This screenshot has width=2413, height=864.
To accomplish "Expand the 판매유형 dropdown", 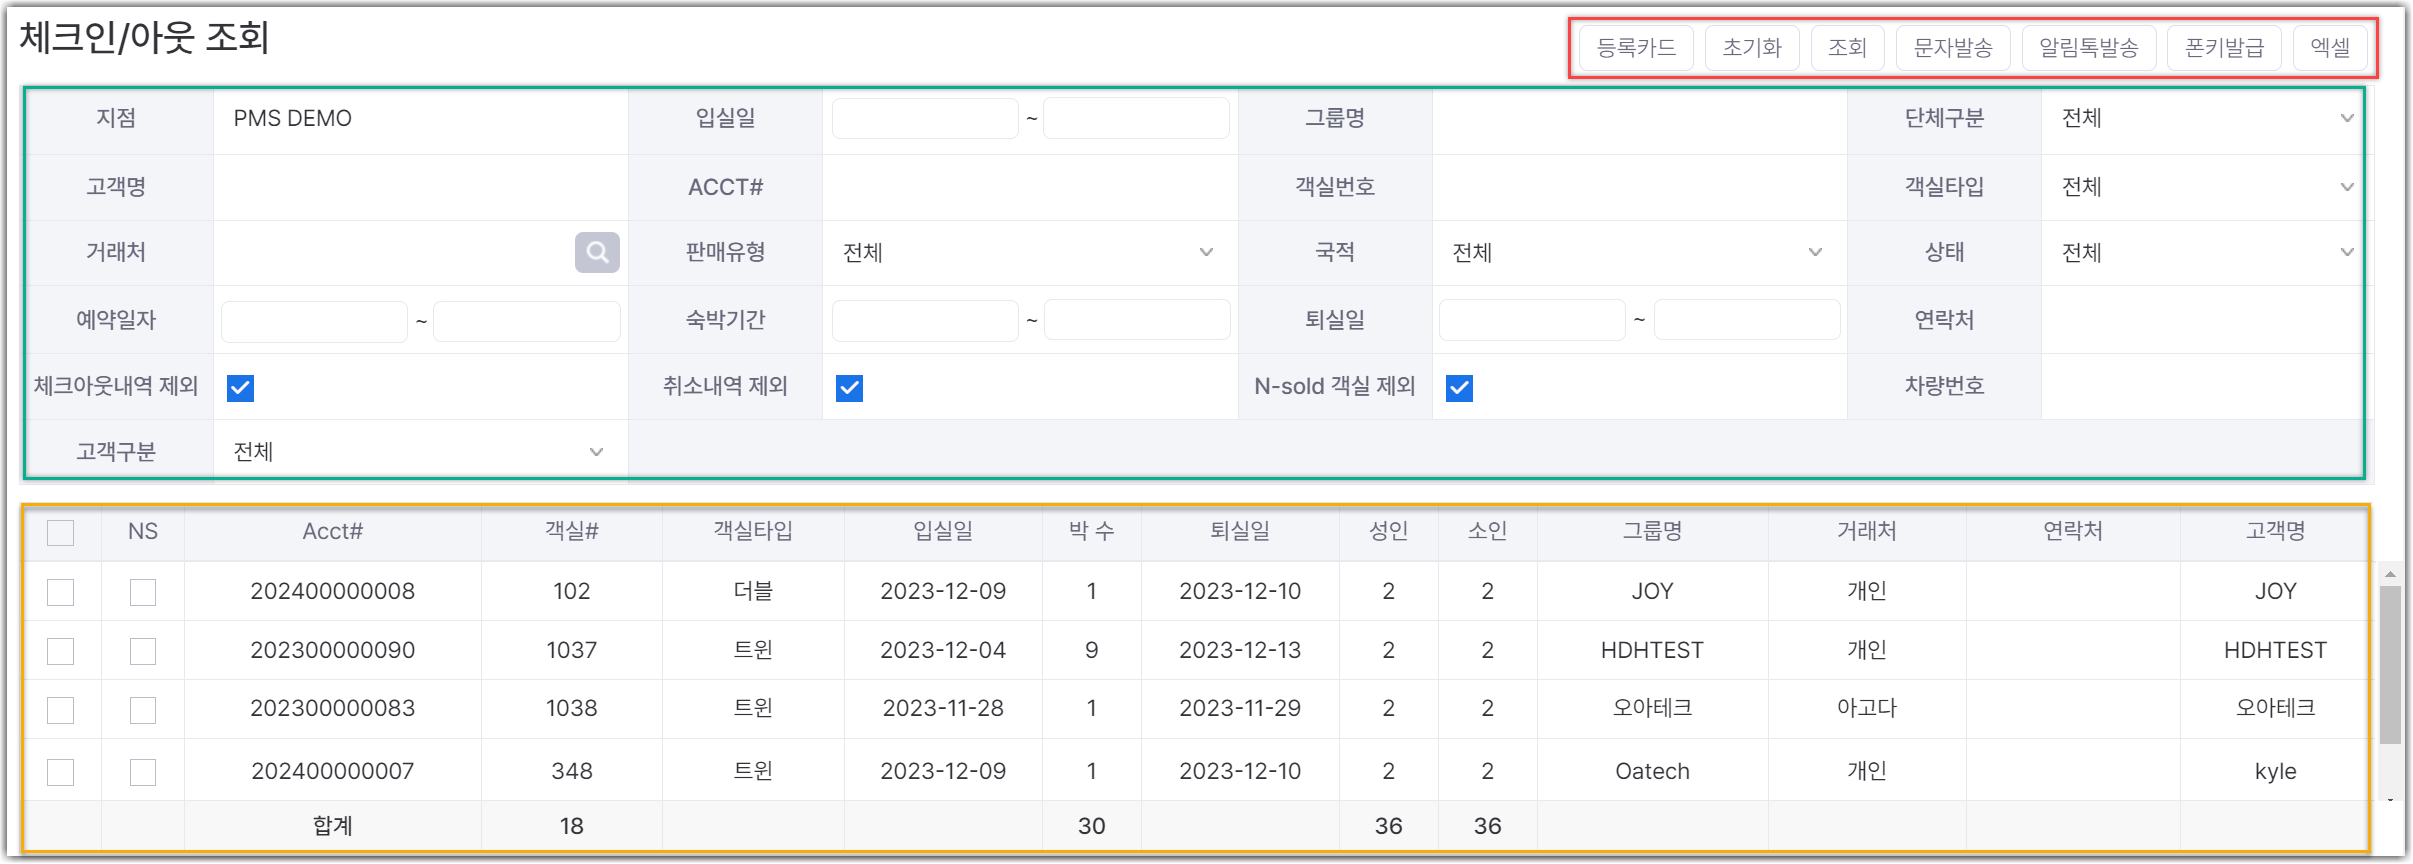I will 1028,253.
